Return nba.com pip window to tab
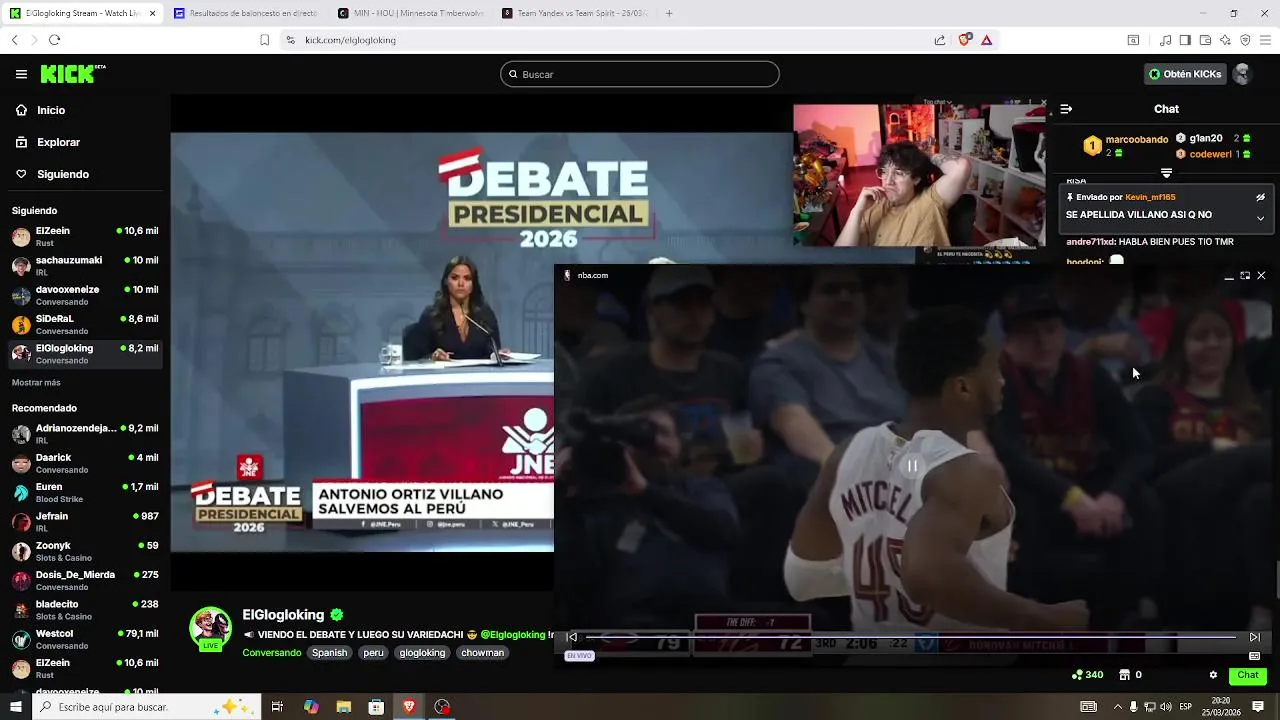This screenshot has width=1280, height=720. tap(1245, 275)
